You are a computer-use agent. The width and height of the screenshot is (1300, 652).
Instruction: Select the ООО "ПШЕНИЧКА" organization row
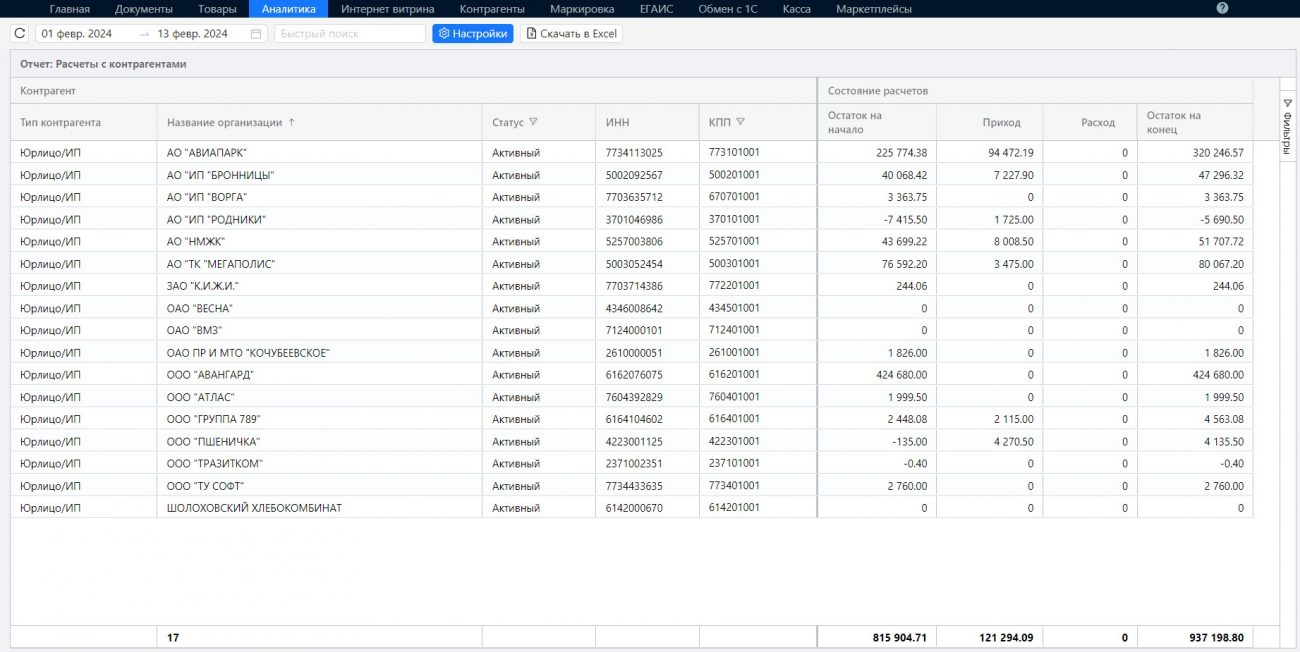click(x=213, y=441)
